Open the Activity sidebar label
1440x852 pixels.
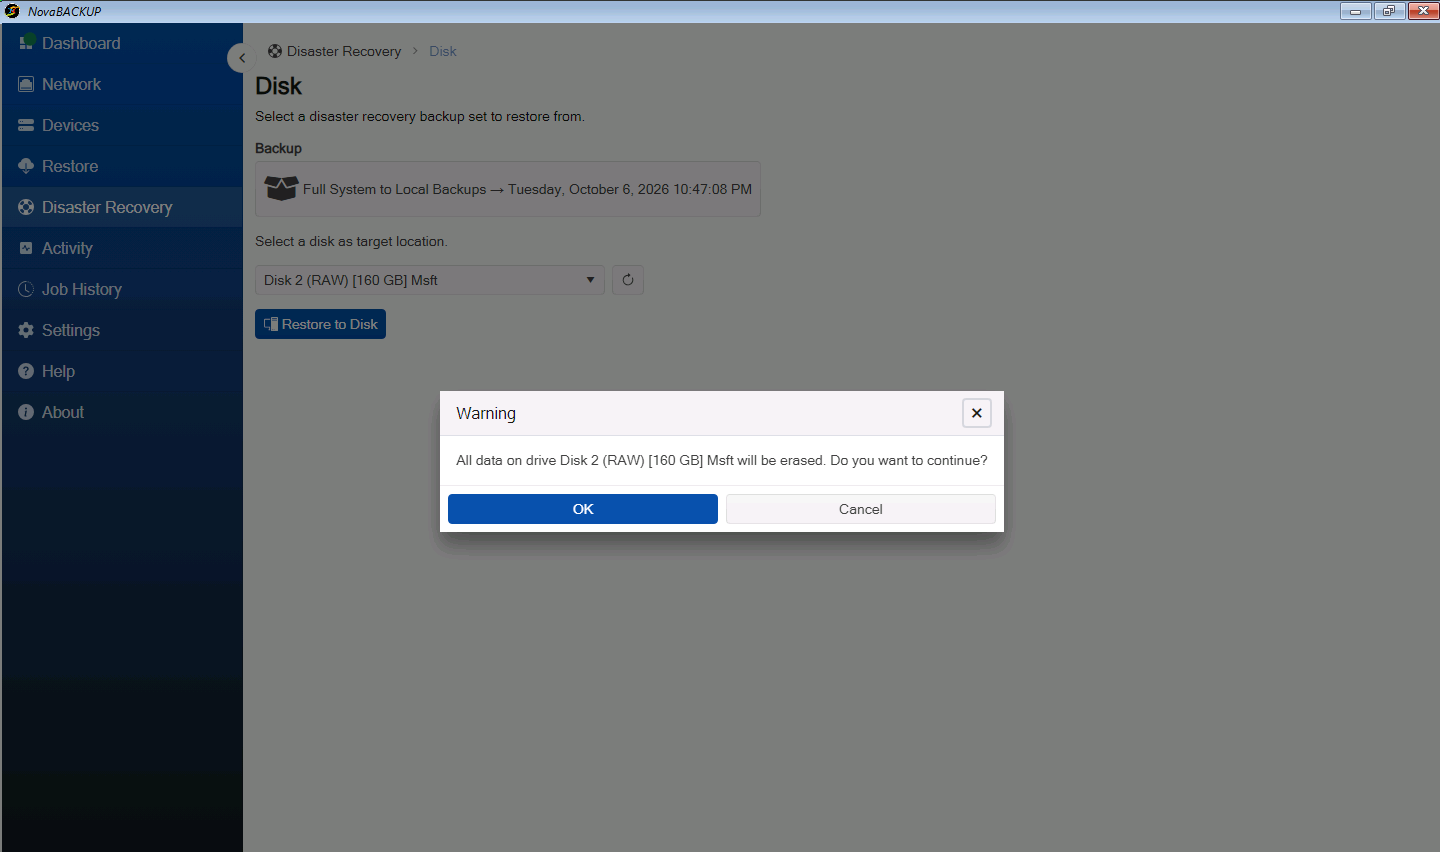click(67, 248)
